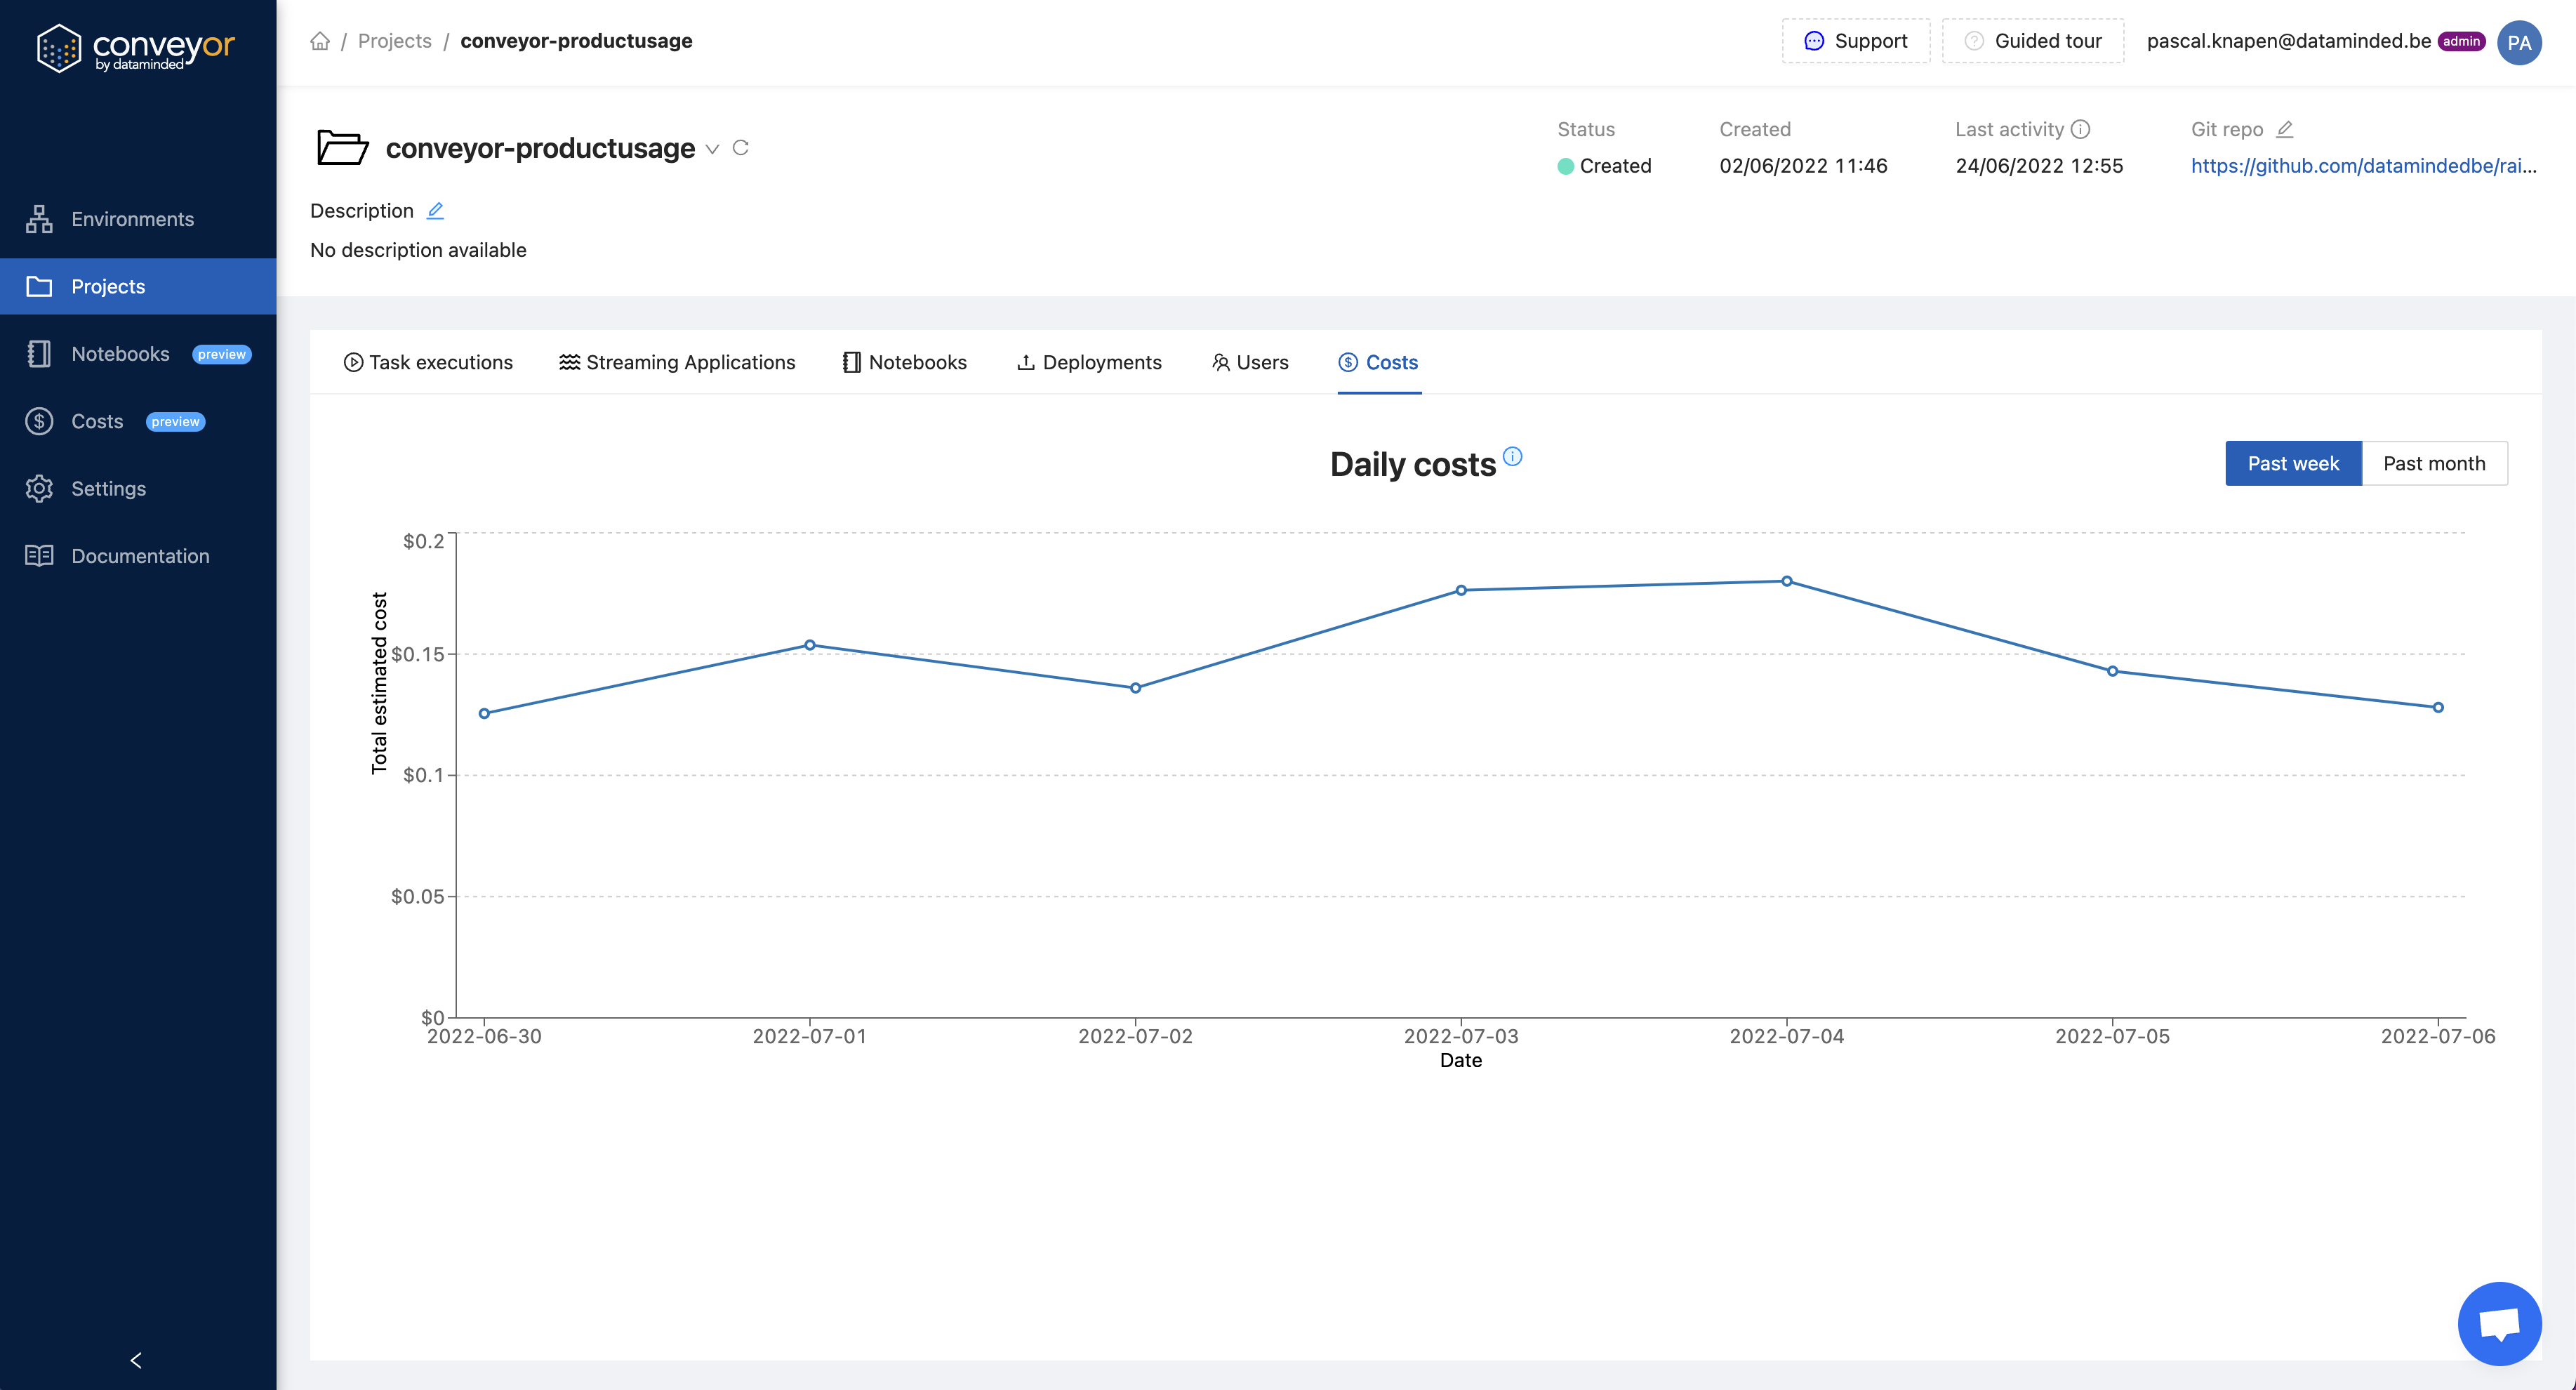Click the refresh icon beside project name
2576x1390 pixels.
tap(740, 148)
